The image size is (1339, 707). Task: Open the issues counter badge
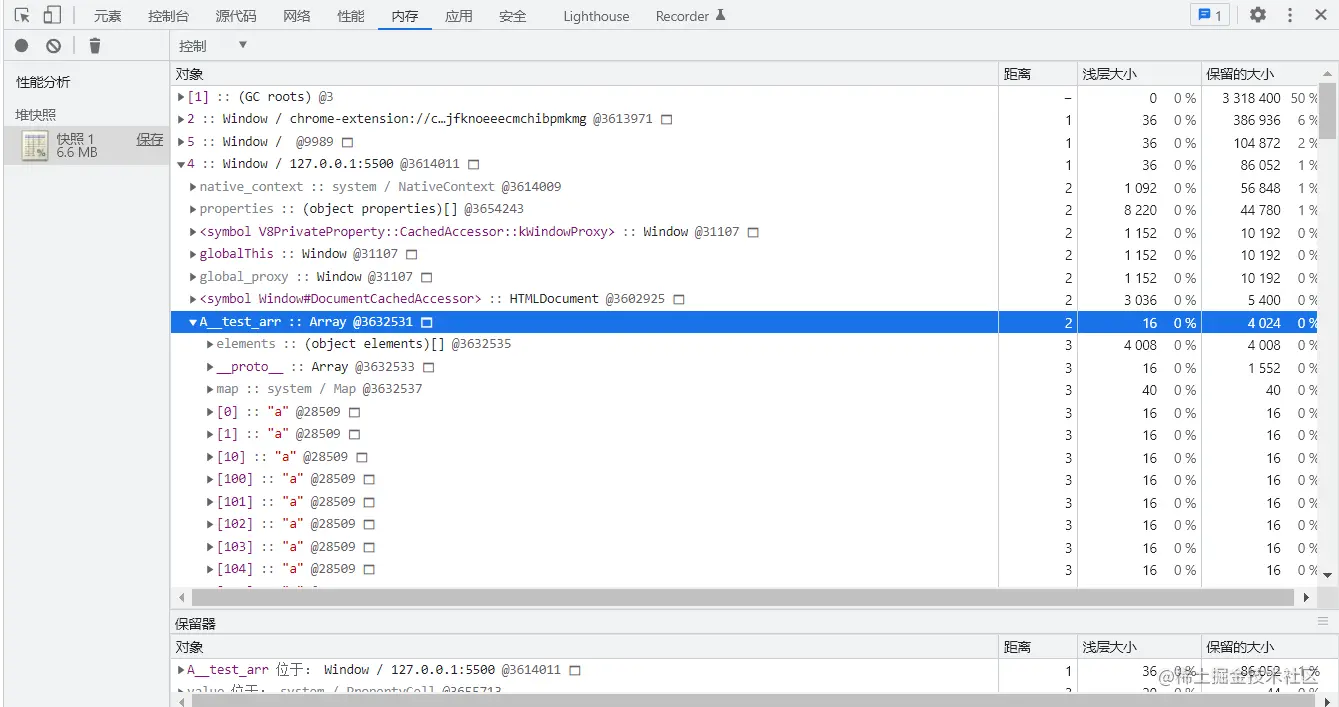1210,15
